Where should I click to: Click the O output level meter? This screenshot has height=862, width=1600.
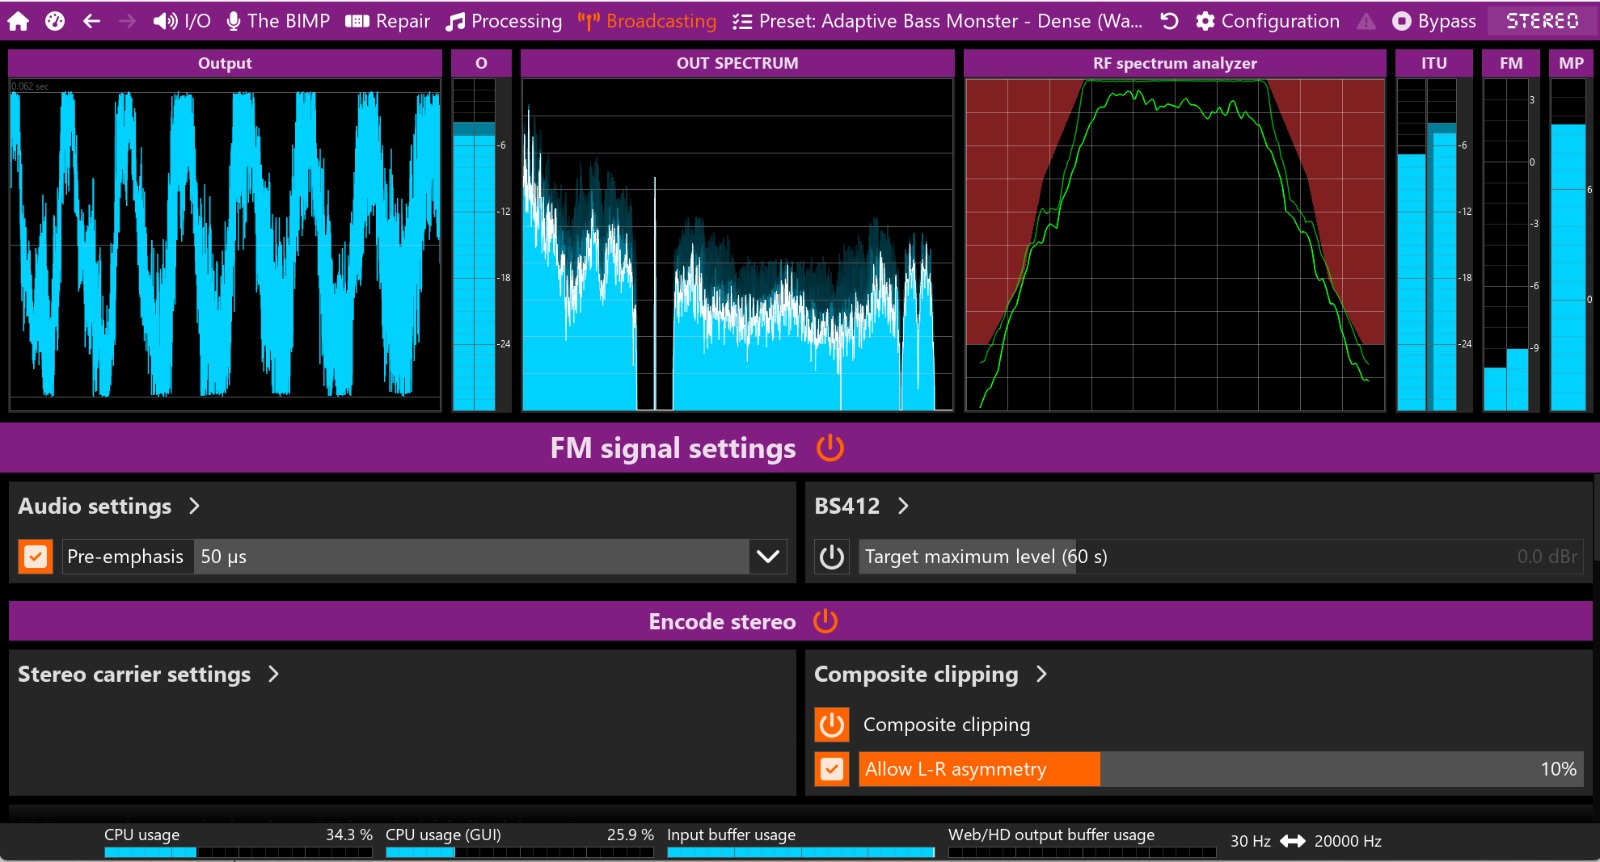point(481,245)
